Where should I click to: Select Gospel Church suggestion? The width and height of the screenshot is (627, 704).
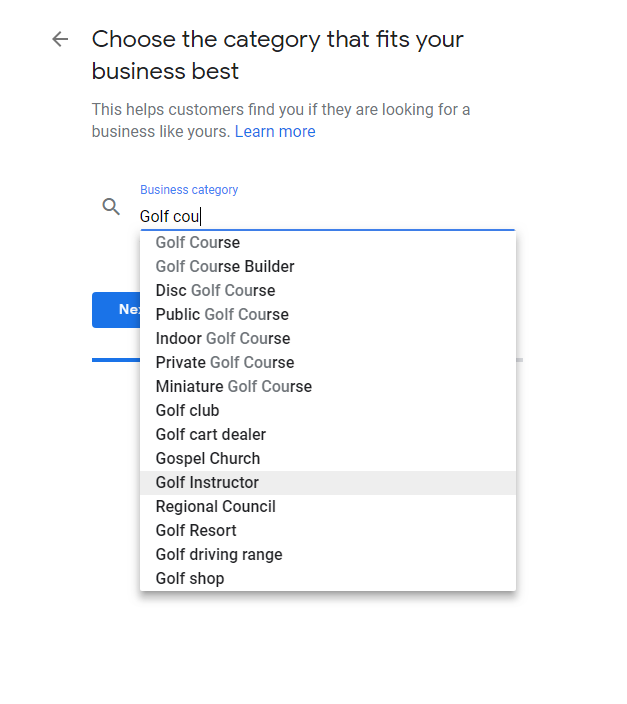click(x=328, y=459)
